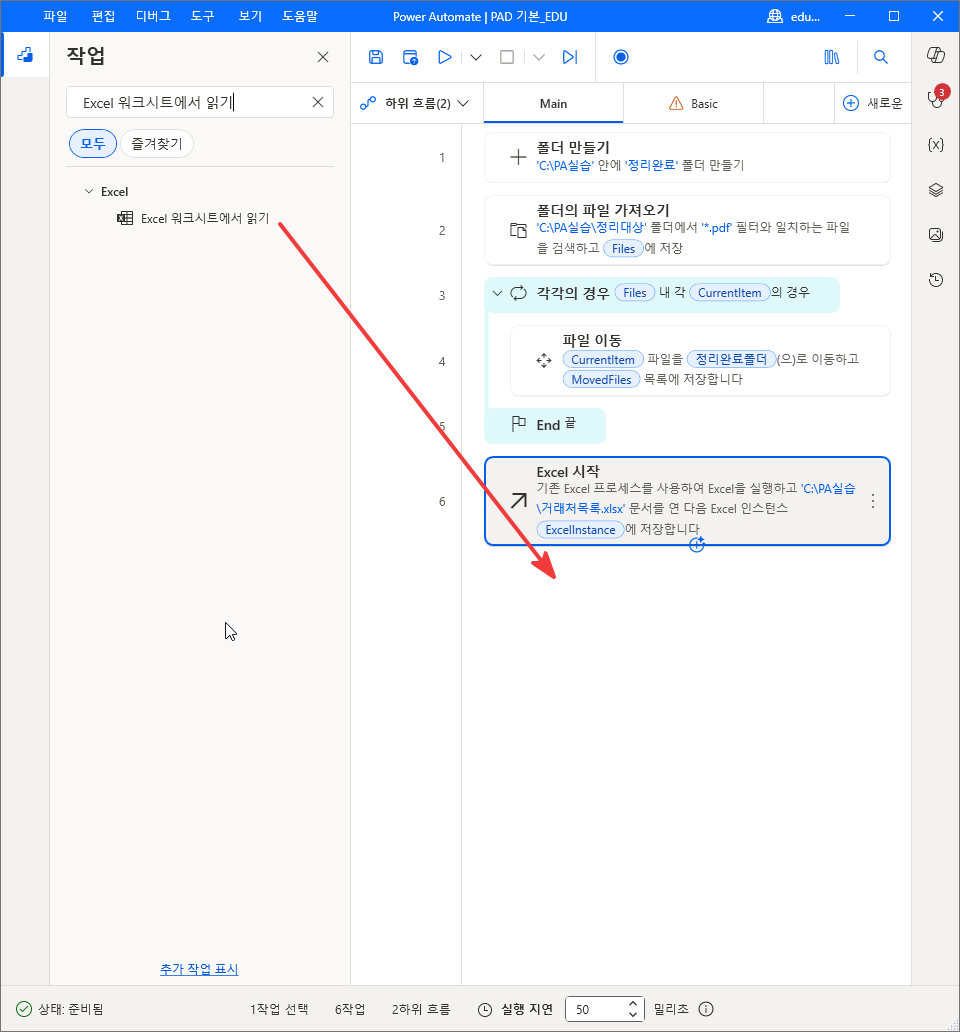Open the 디버그 menu

pyautogui.click(x=153, y=16)
